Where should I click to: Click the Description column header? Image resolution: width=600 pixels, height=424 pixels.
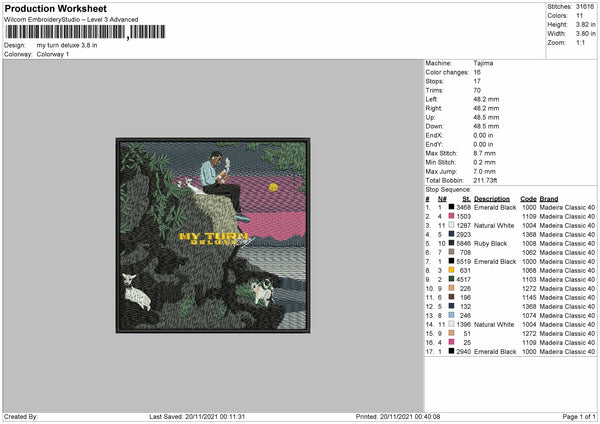492,199
